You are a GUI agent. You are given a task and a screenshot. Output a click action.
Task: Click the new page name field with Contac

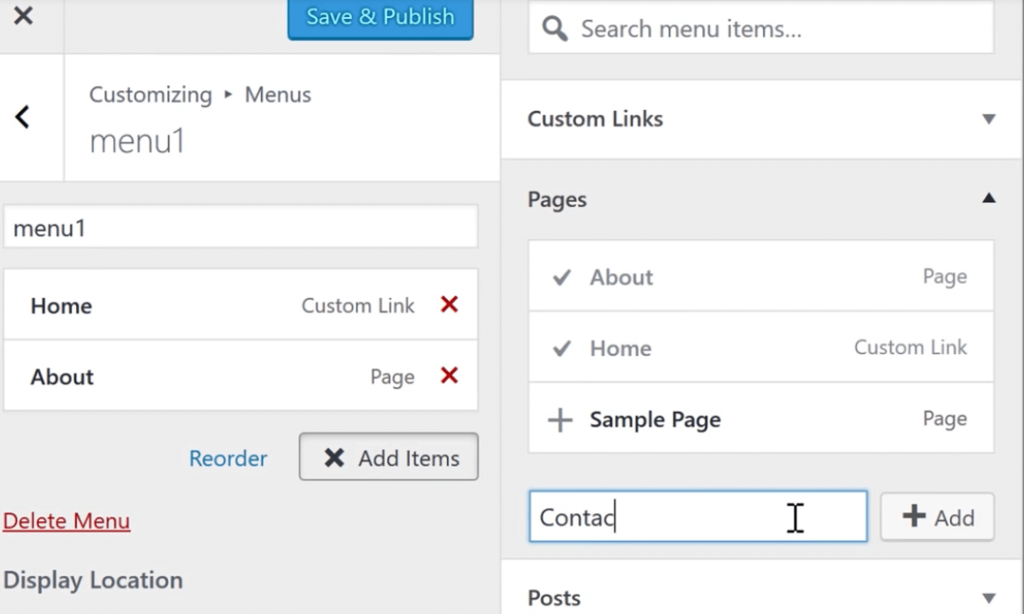pyautogui.click(x=698, y=517)
